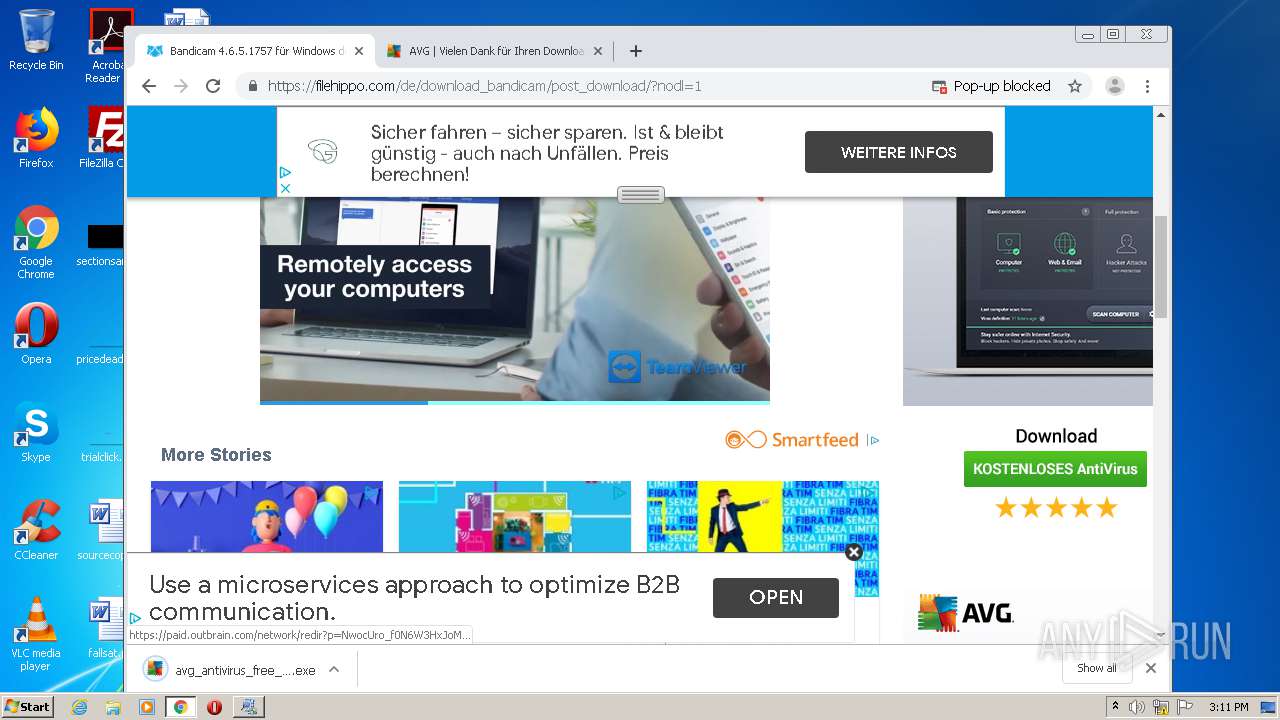The width and height of the screenshot is (1280, 720).
Task: Open the Skype desktop shortcut
Action: click(36, 432)
